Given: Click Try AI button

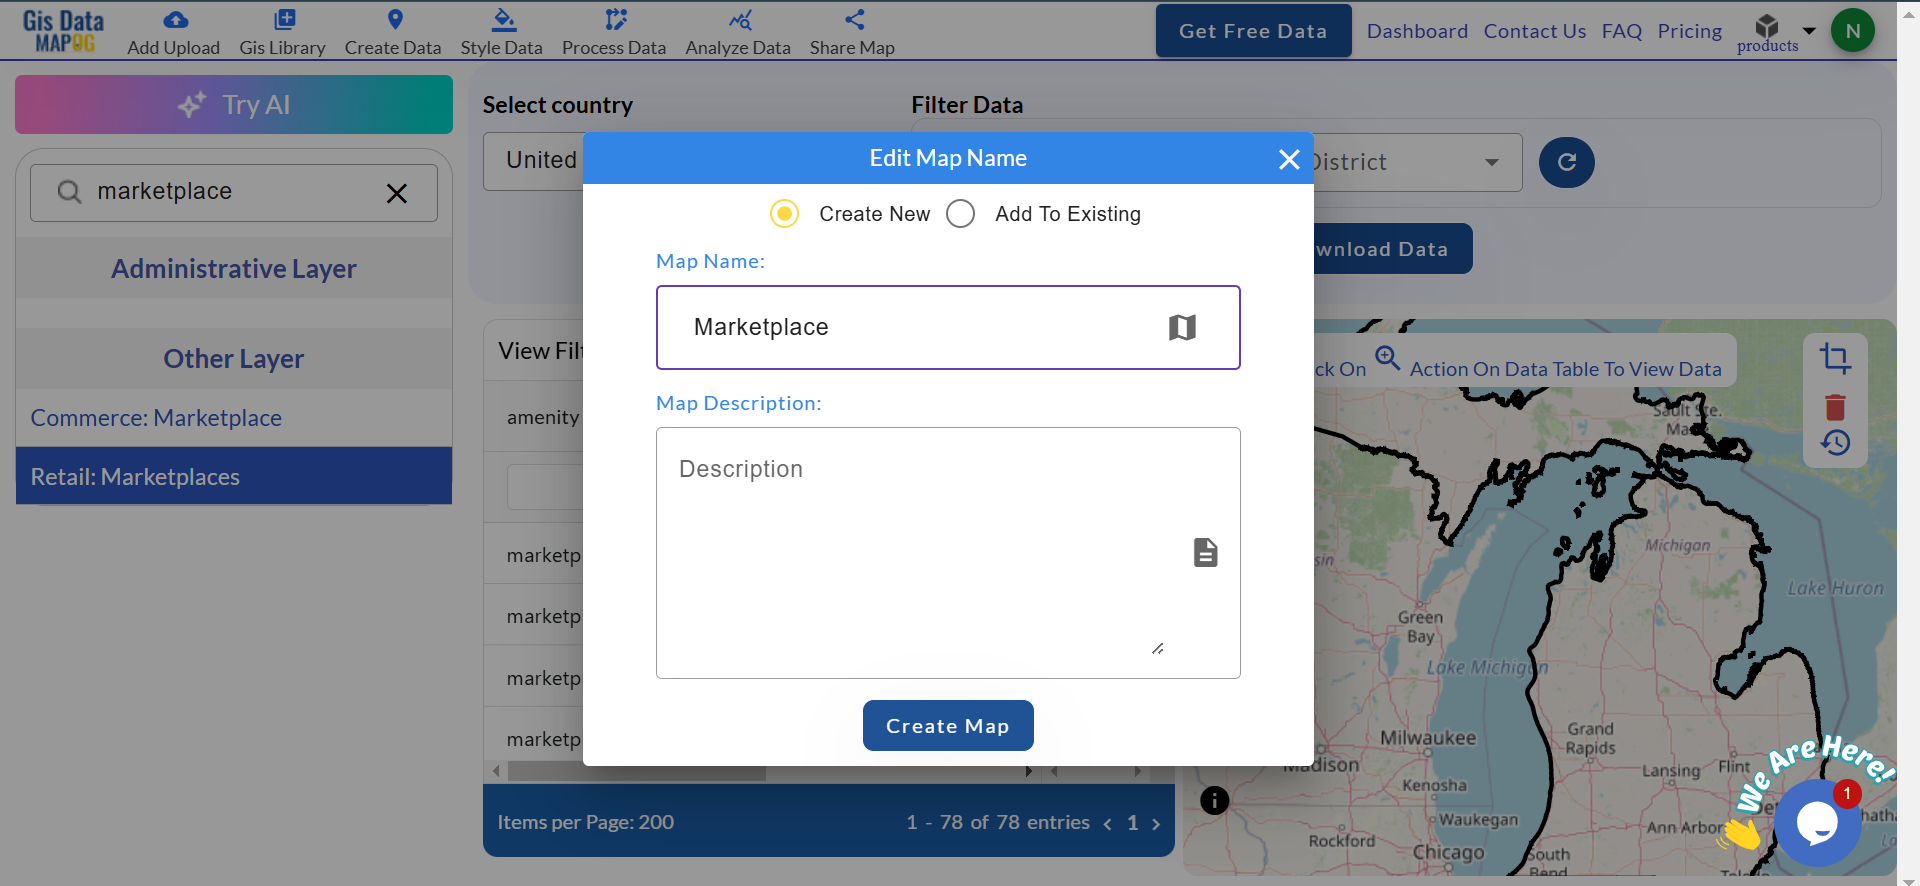Looking at the screenshot, I should click(234, 104).
